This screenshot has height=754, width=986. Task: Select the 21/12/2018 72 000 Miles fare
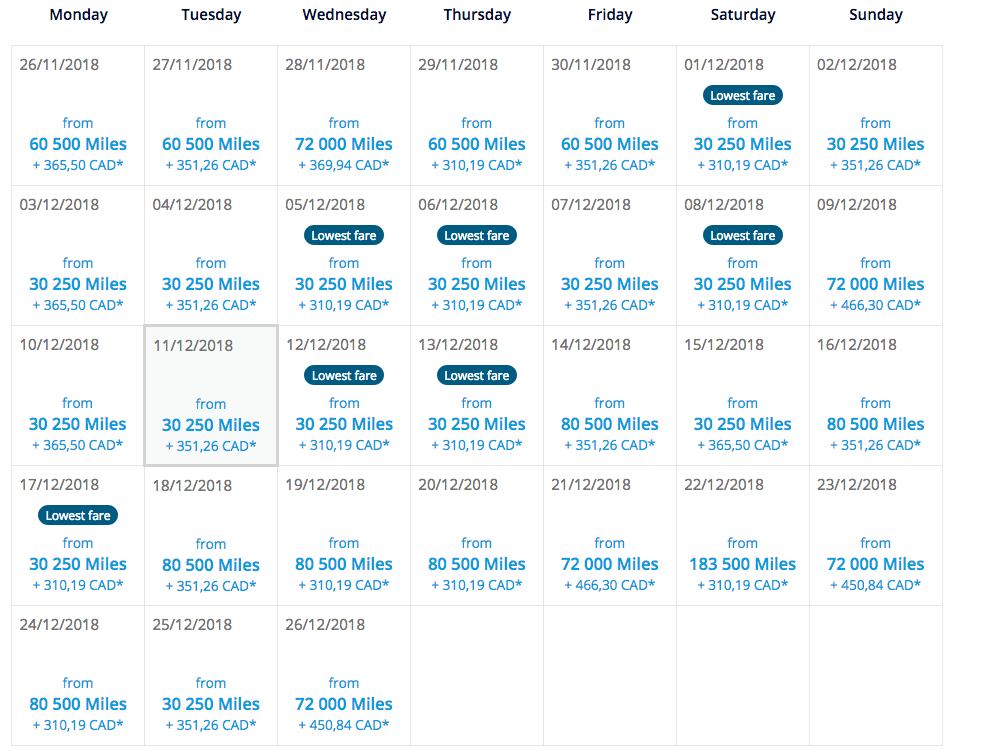[610, 564]
